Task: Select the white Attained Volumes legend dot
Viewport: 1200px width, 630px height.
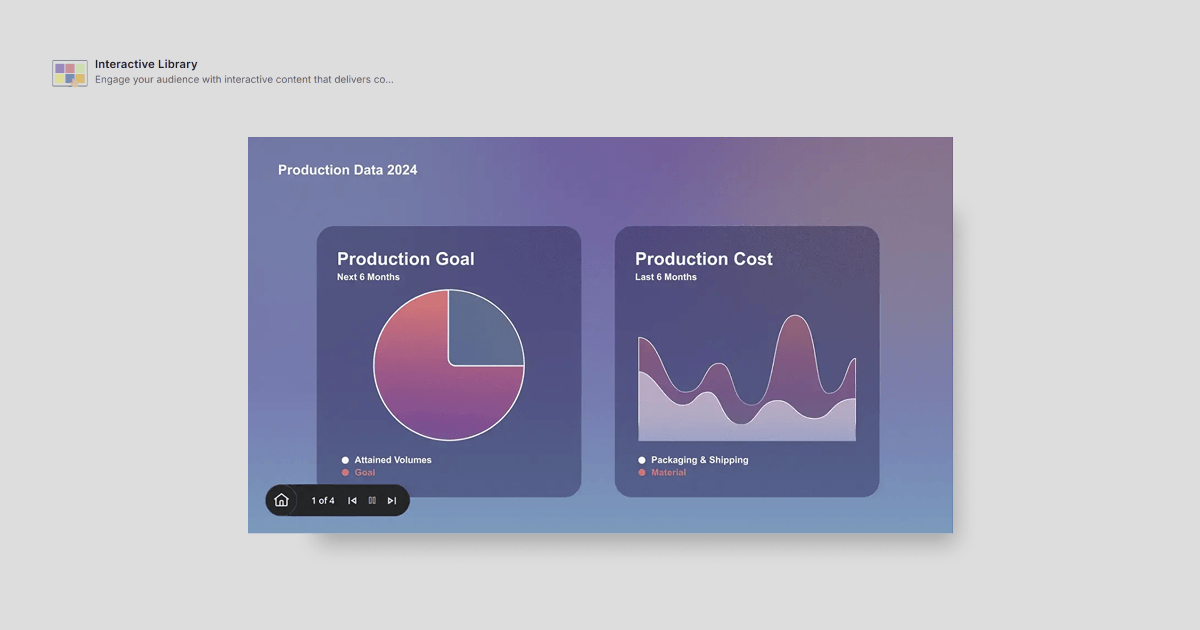Action: (x=345, y=460)
